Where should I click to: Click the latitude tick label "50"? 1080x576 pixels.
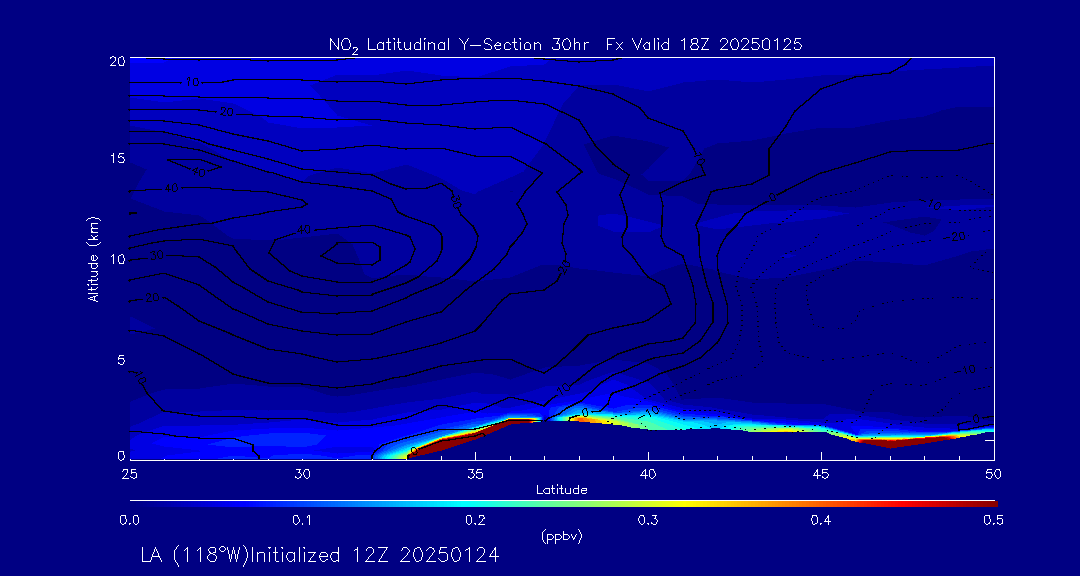(994, 473)
